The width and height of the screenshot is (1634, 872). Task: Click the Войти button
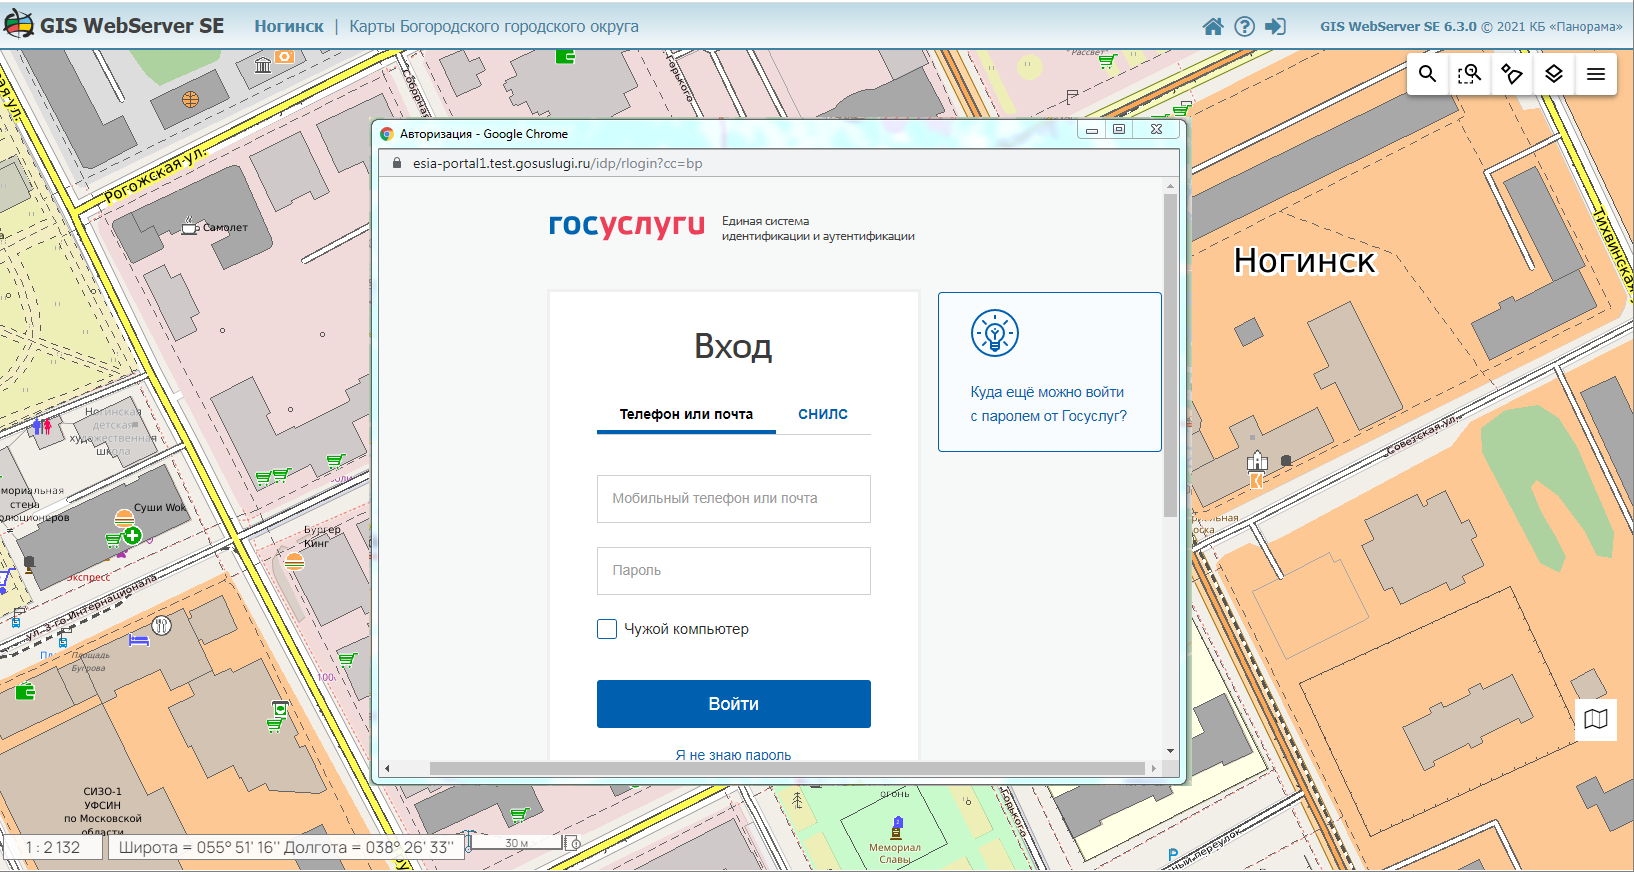tap(734, 704)
